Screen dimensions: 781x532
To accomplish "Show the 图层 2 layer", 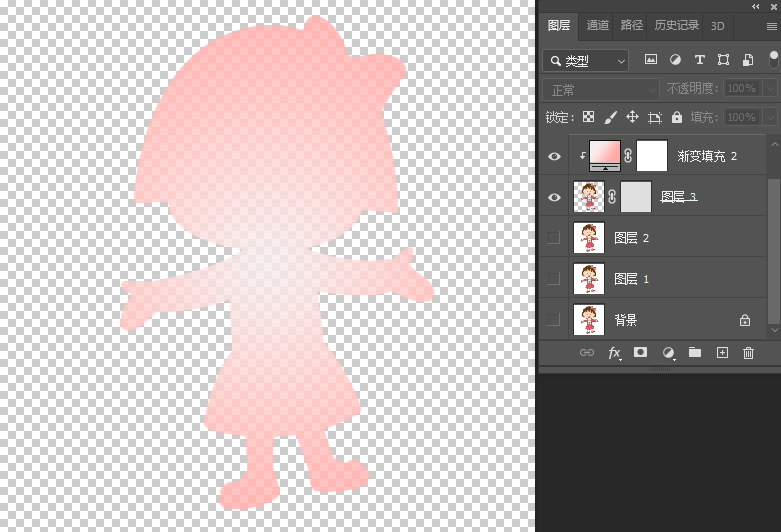I will tap(554, 238).
